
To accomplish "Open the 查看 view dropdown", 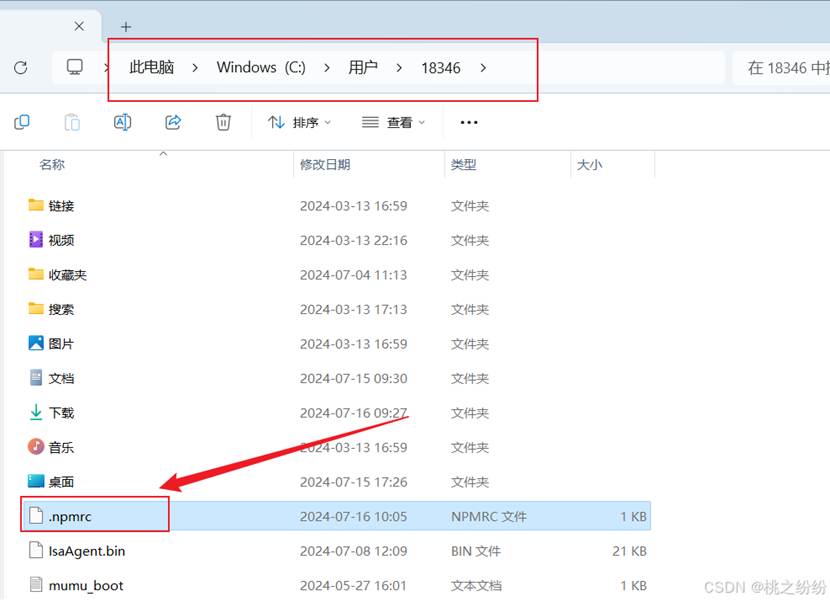I will [393, 122].
